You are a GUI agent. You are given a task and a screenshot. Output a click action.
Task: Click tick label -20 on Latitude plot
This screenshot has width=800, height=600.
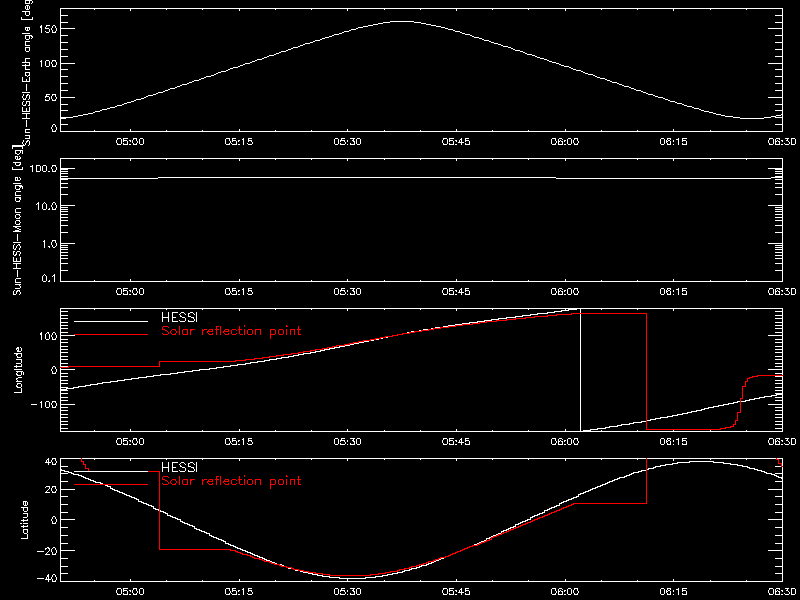(x=45, y=551)
